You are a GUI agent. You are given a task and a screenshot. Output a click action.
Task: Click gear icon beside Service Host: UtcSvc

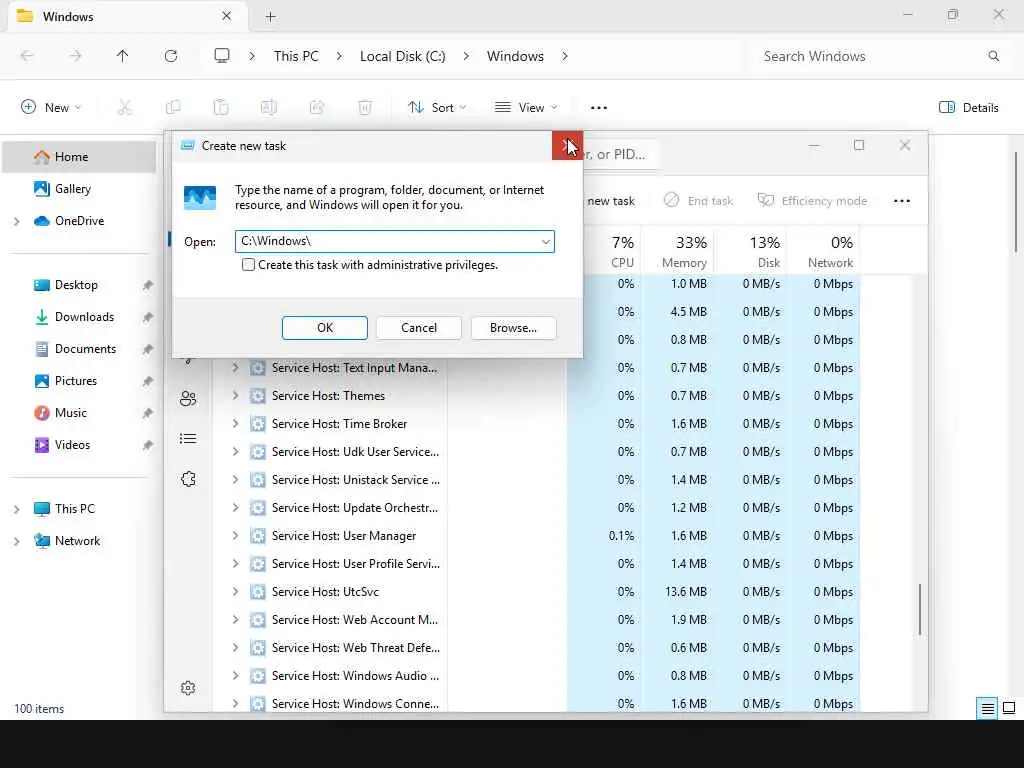point(258,592)
